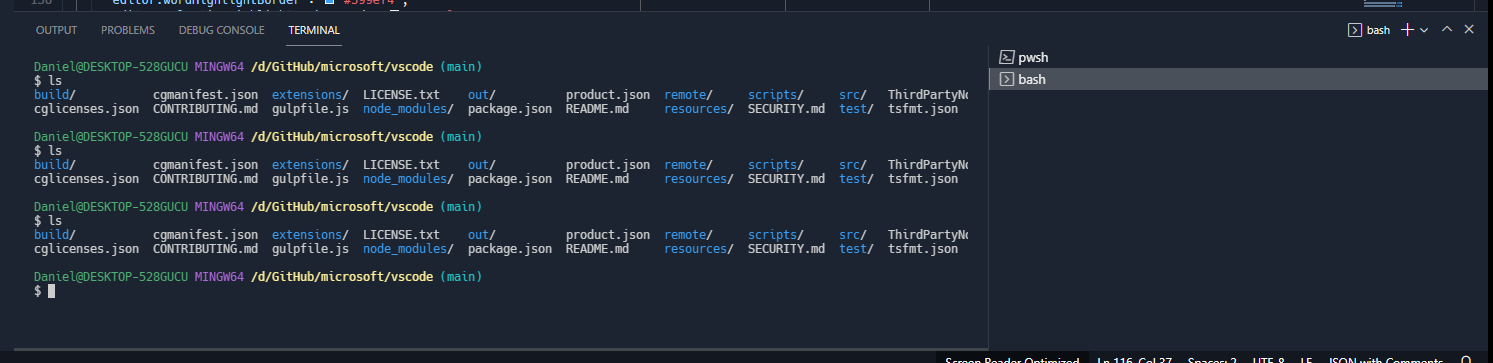Image resolution: width=1493 pixels, height=363 pixels.
Task: Click the Ln 116, Col 37 indicator
Action: tap(1135, 359)
